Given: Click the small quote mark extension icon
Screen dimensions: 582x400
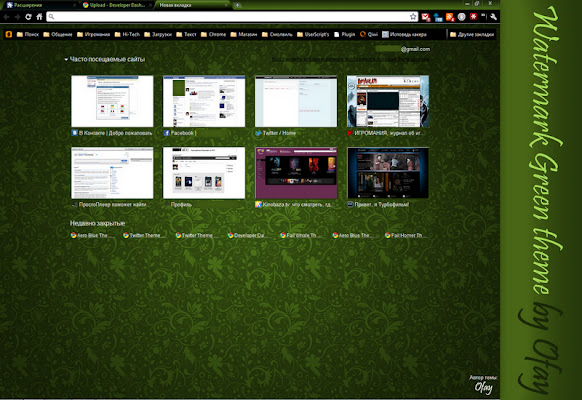Looking at the screenshot, I should 483,16.
